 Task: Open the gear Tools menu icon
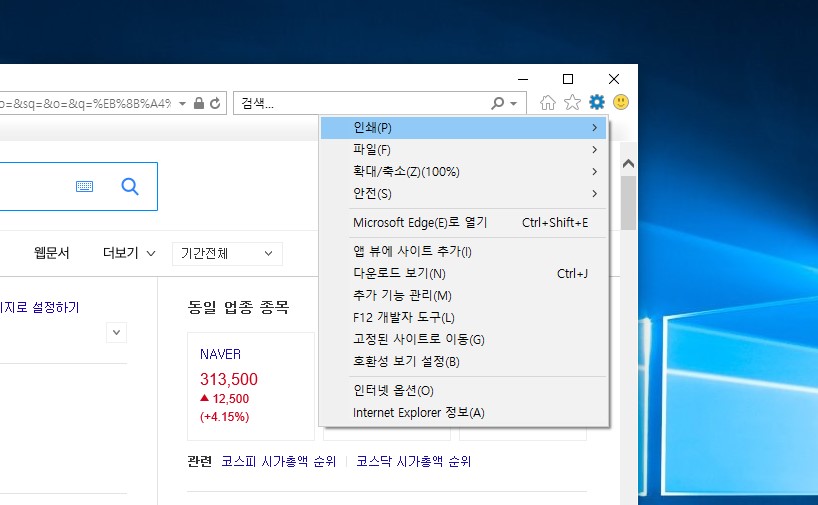(x=596, y=102)
